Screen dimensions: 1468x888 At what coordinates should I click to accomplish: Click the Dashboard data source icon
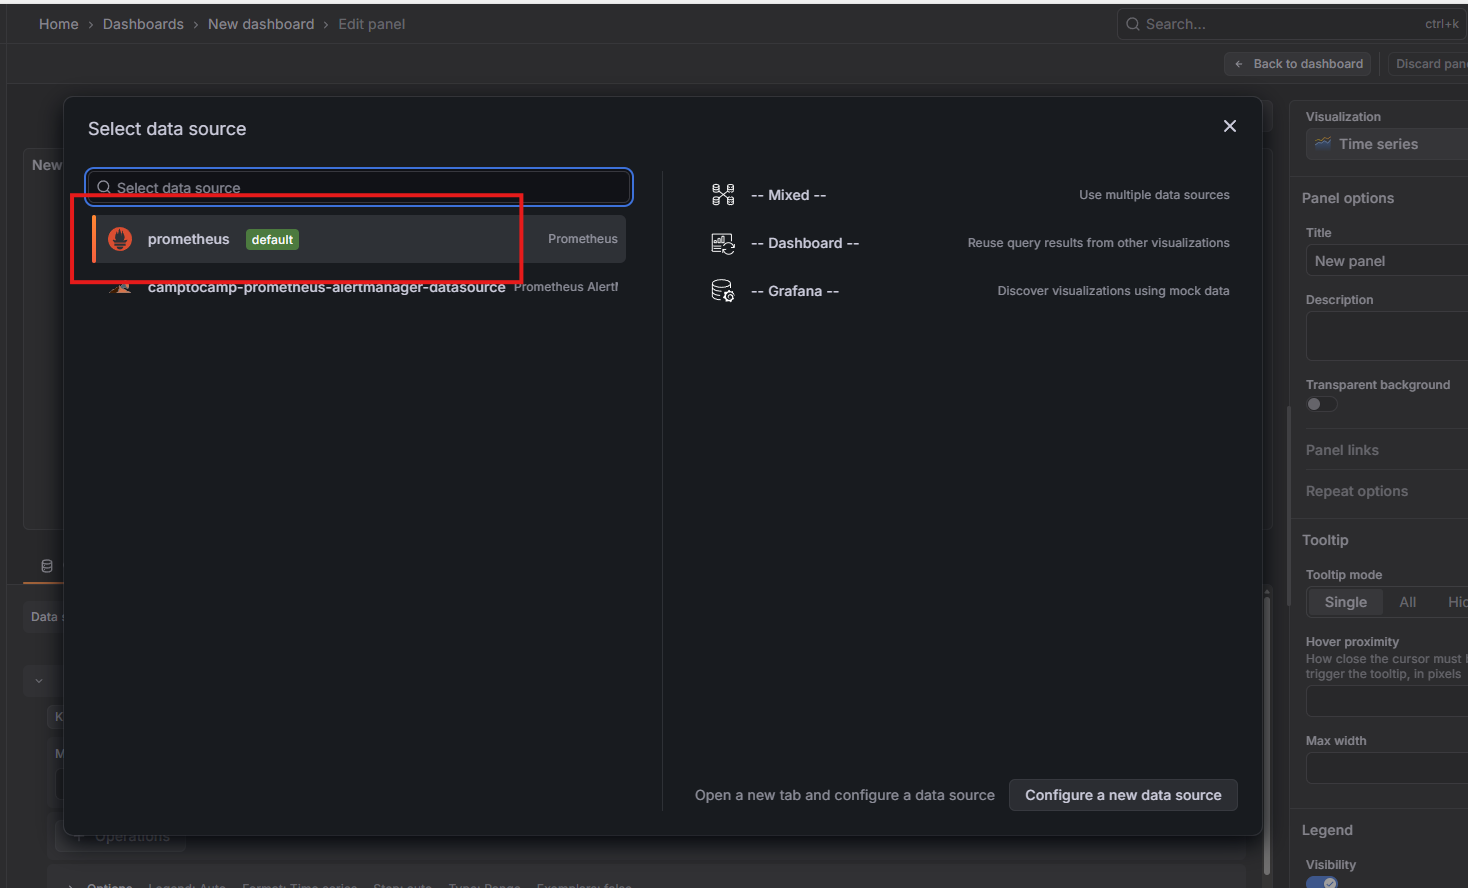tap(722, 243)
